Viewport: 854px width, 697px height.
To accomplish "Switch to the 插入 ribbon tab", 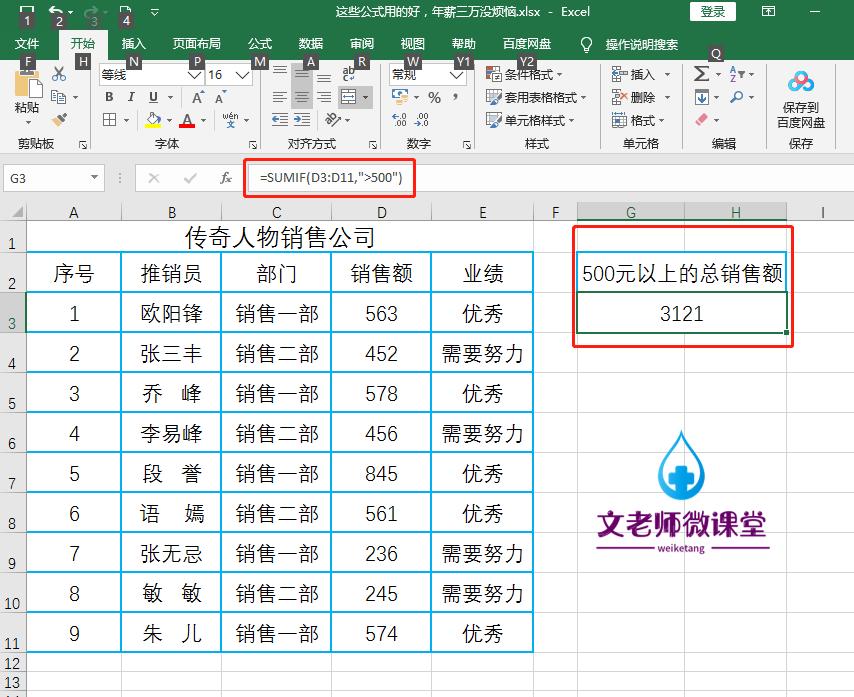I will pyautogui.click(x=131, y=44).
